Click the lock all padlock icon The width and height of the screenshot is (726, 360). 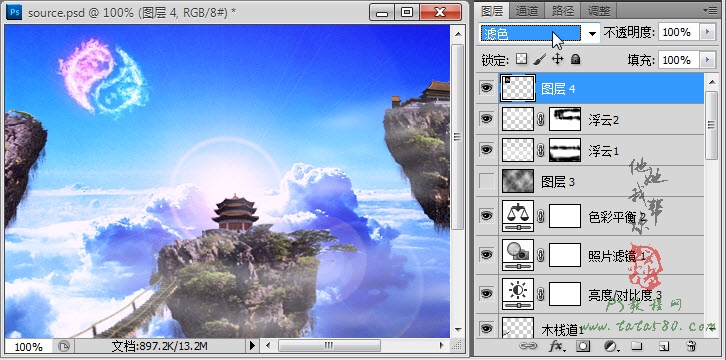(575, 59)
